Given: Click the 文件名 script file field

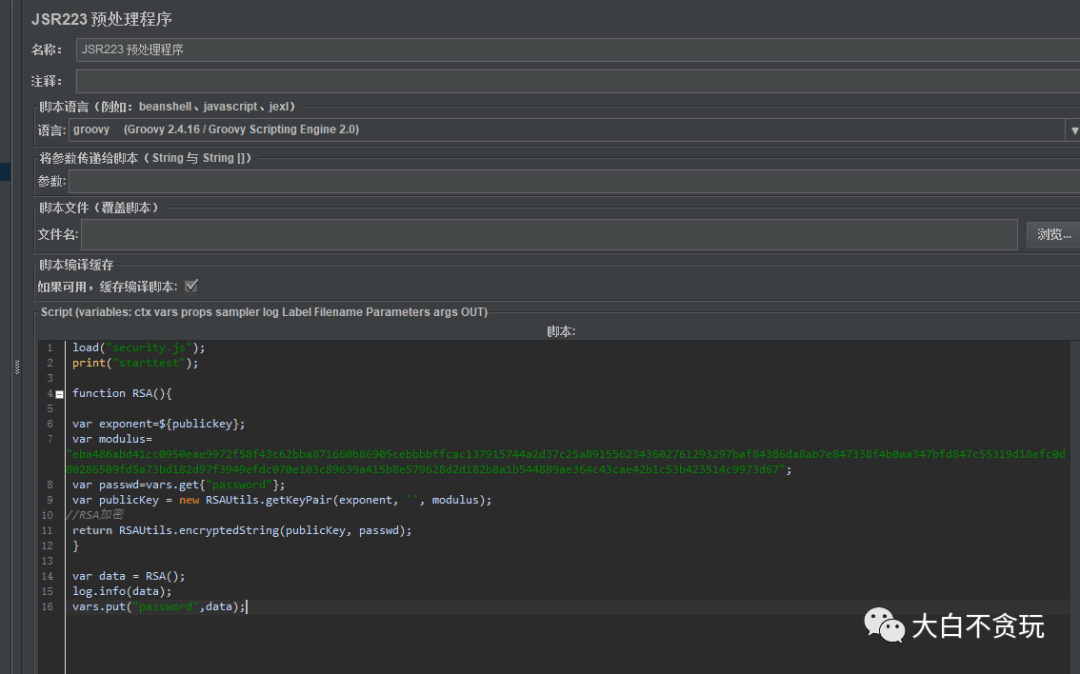Looking at the screenshot, I should point(549,234).
